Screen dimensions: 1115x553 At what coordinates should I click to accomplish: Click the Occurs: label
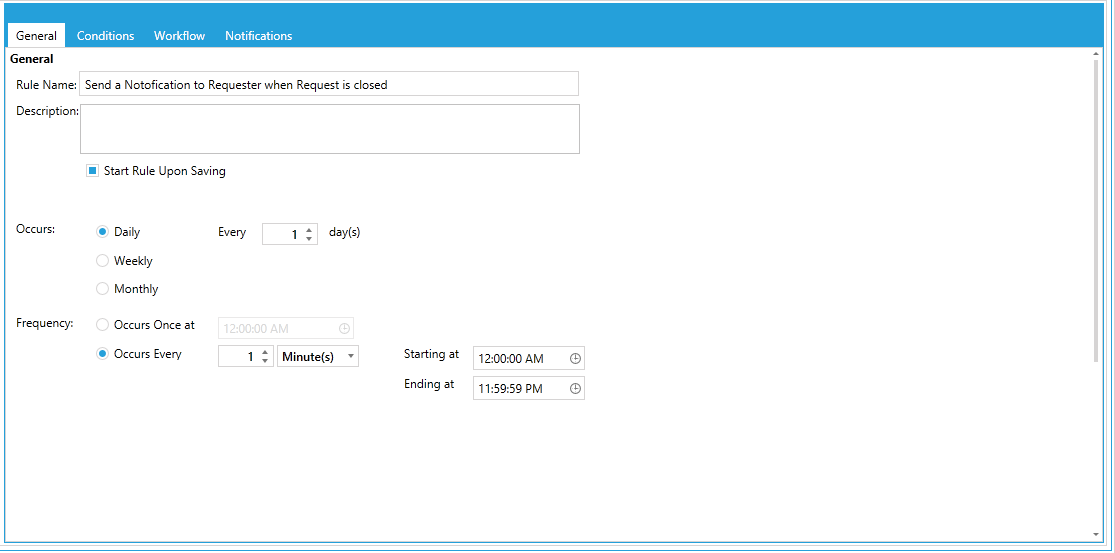pos(36,230)
